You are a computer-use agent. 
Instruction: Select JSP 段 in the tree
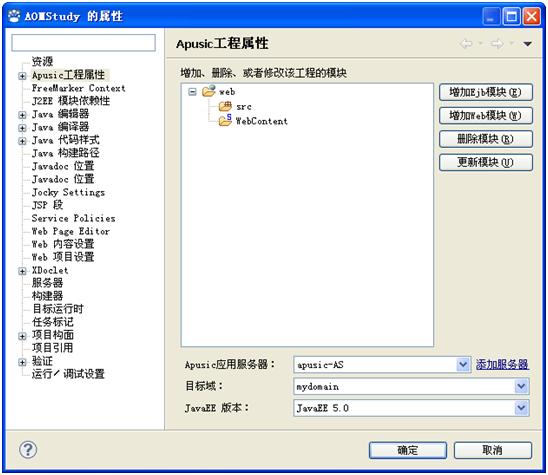coord(48,205)
